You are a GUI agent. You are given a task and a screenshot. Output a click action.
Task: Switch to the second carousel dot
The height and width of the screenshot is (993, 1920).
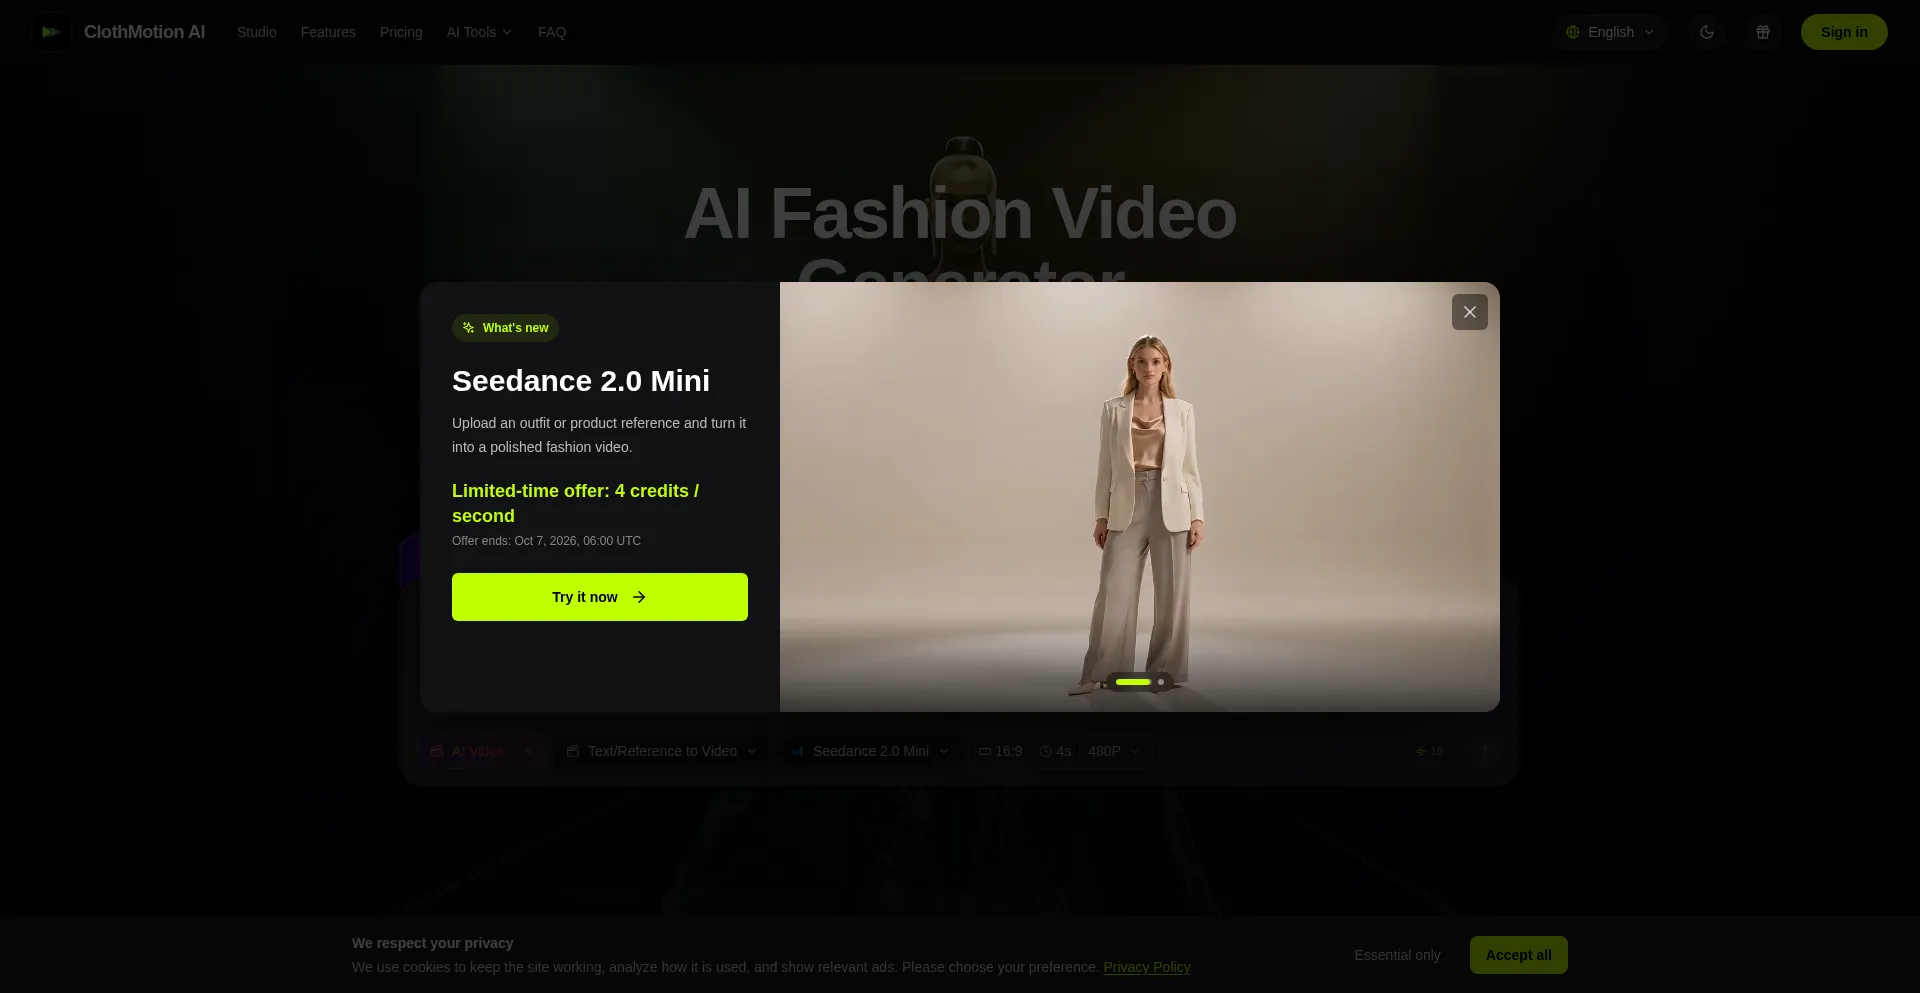1161,682
